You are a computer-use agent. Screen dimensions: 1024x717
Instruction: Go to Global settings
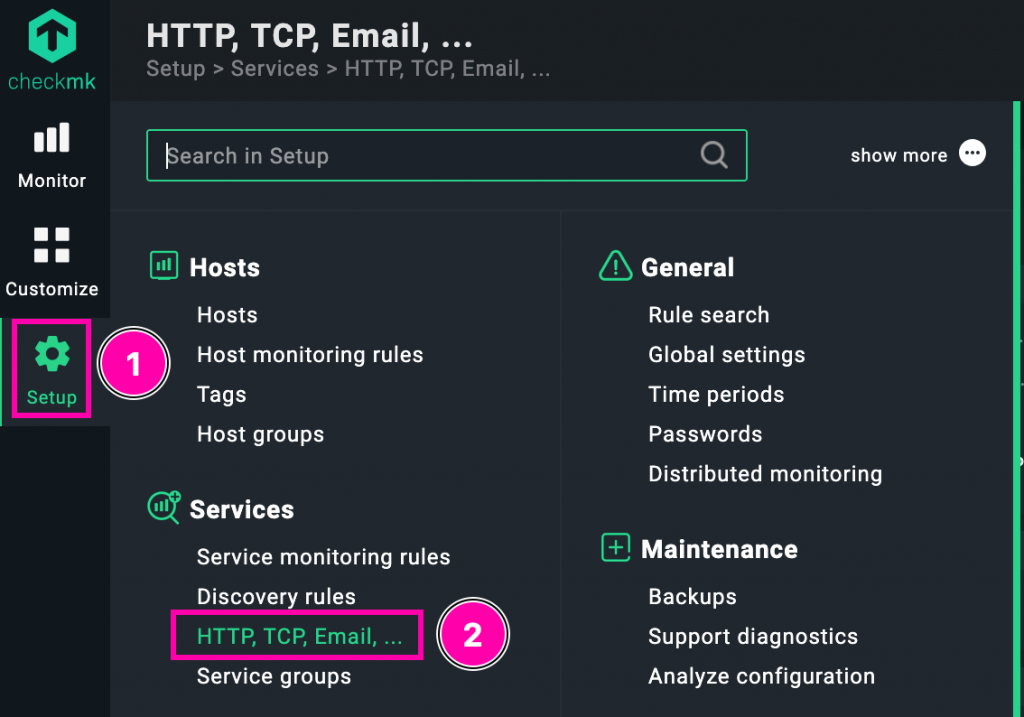point(726,355)
